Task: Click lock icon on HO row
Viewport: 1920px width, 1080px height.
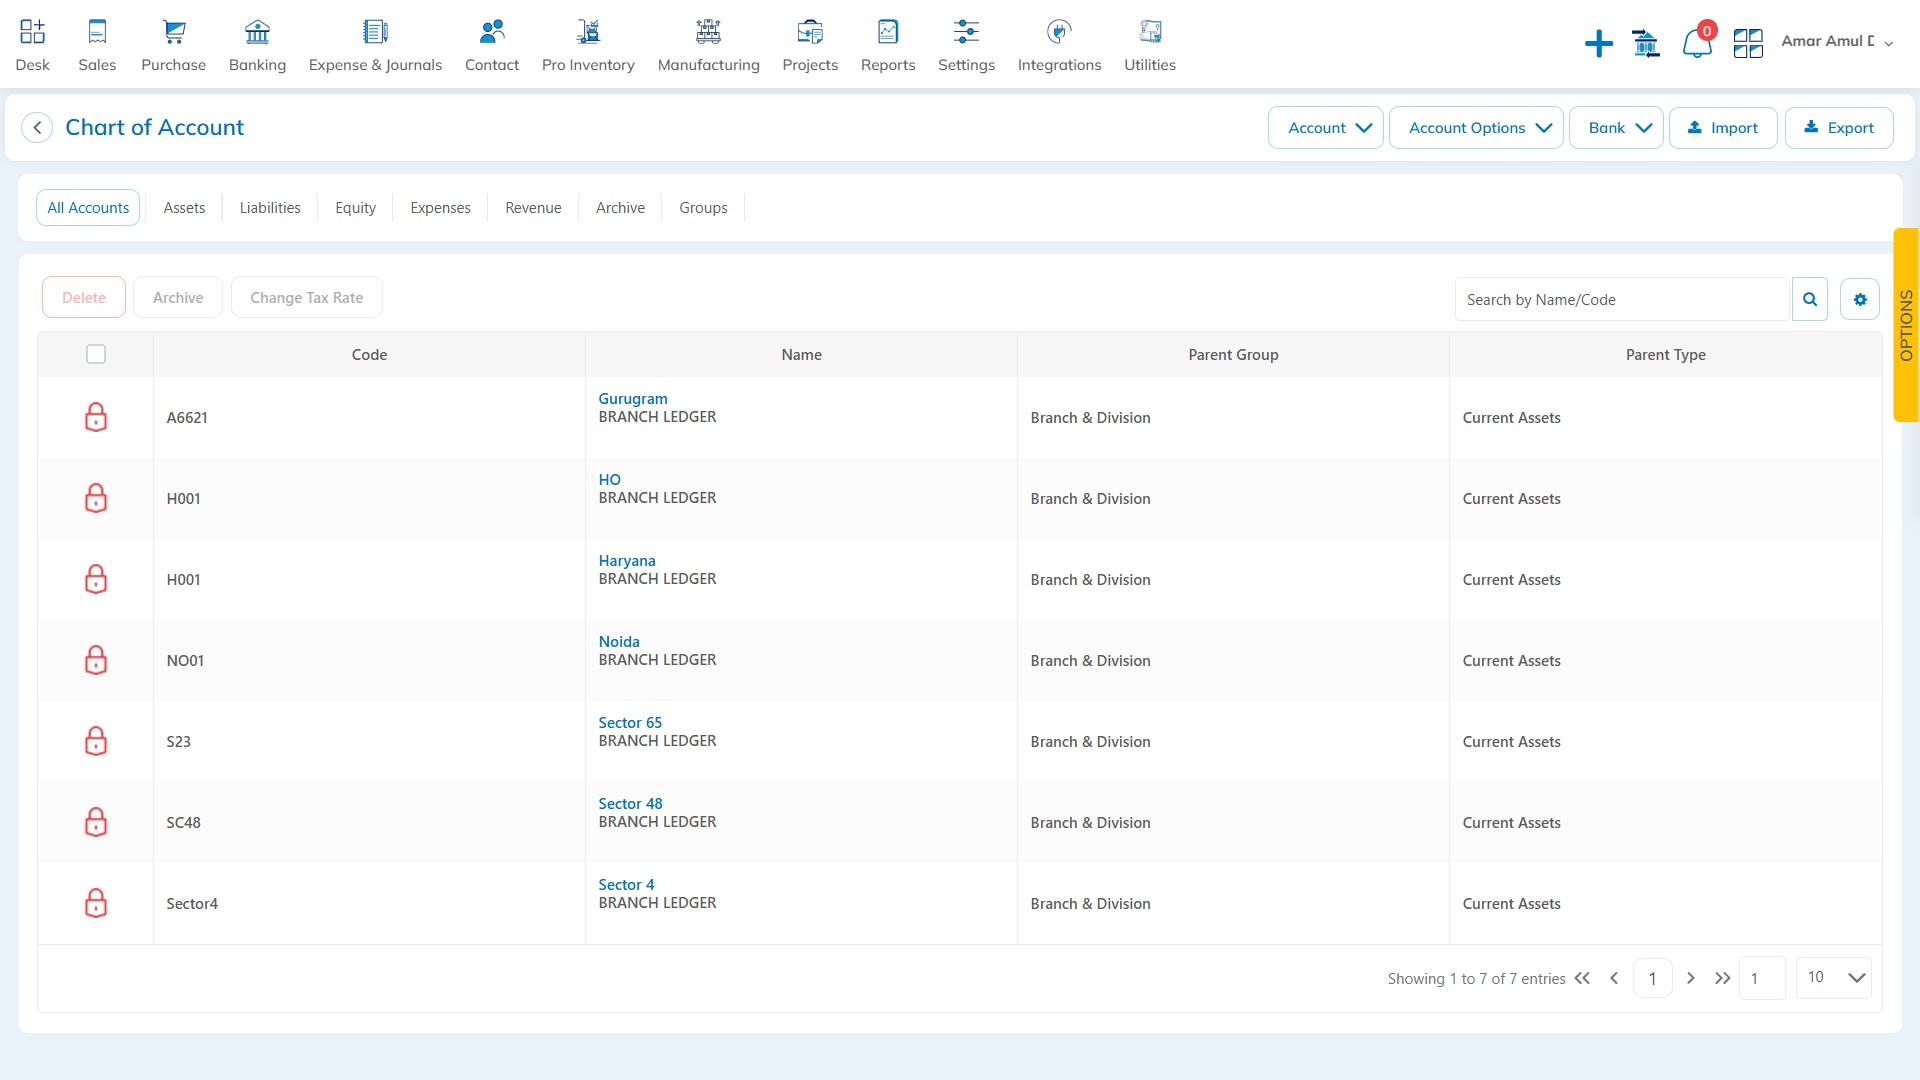Action: coord(96,498)
